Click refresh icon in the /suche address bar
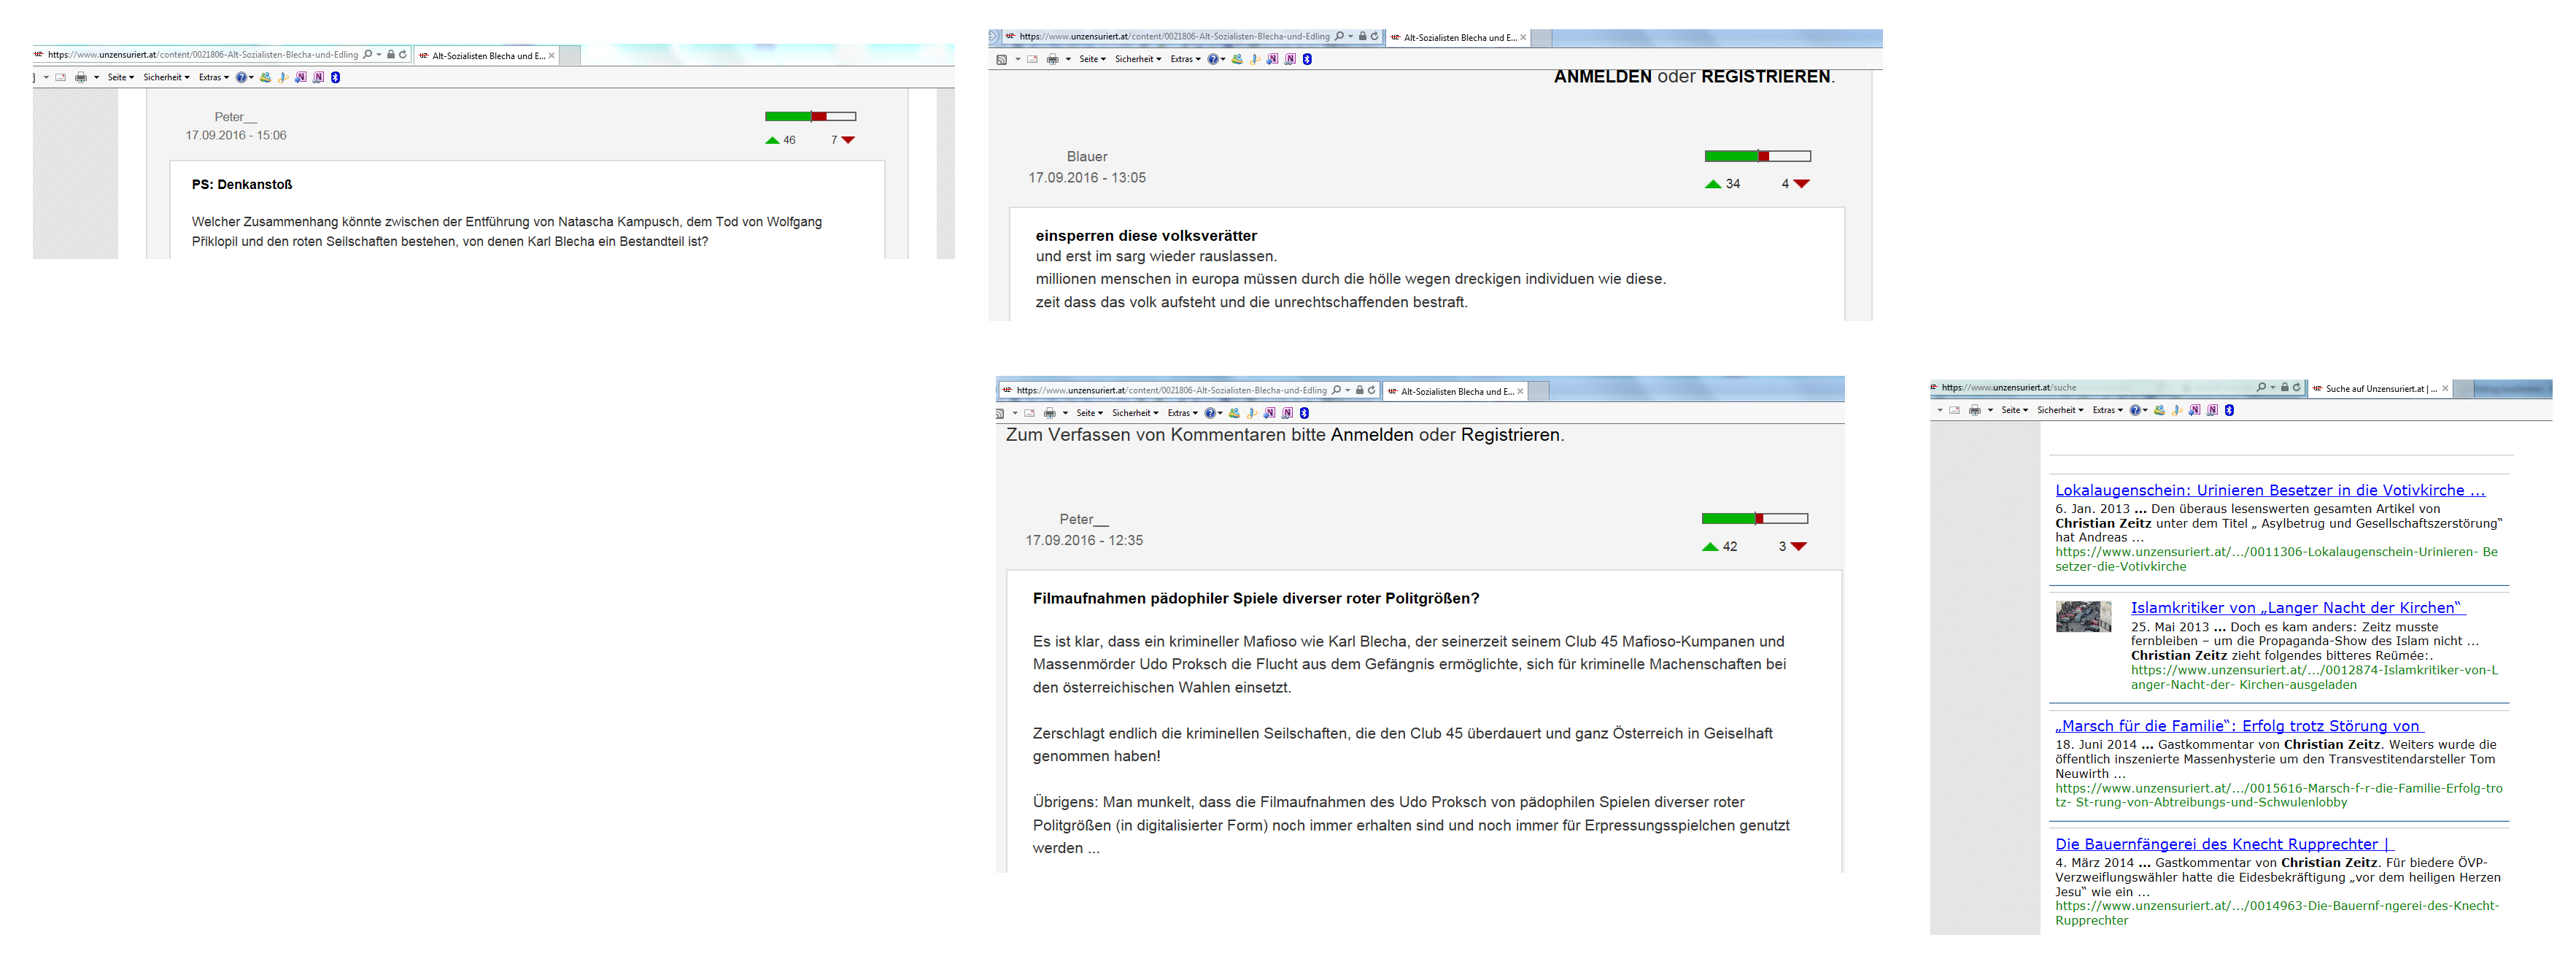2576x956 pixels. click(x=2297, y=387)
